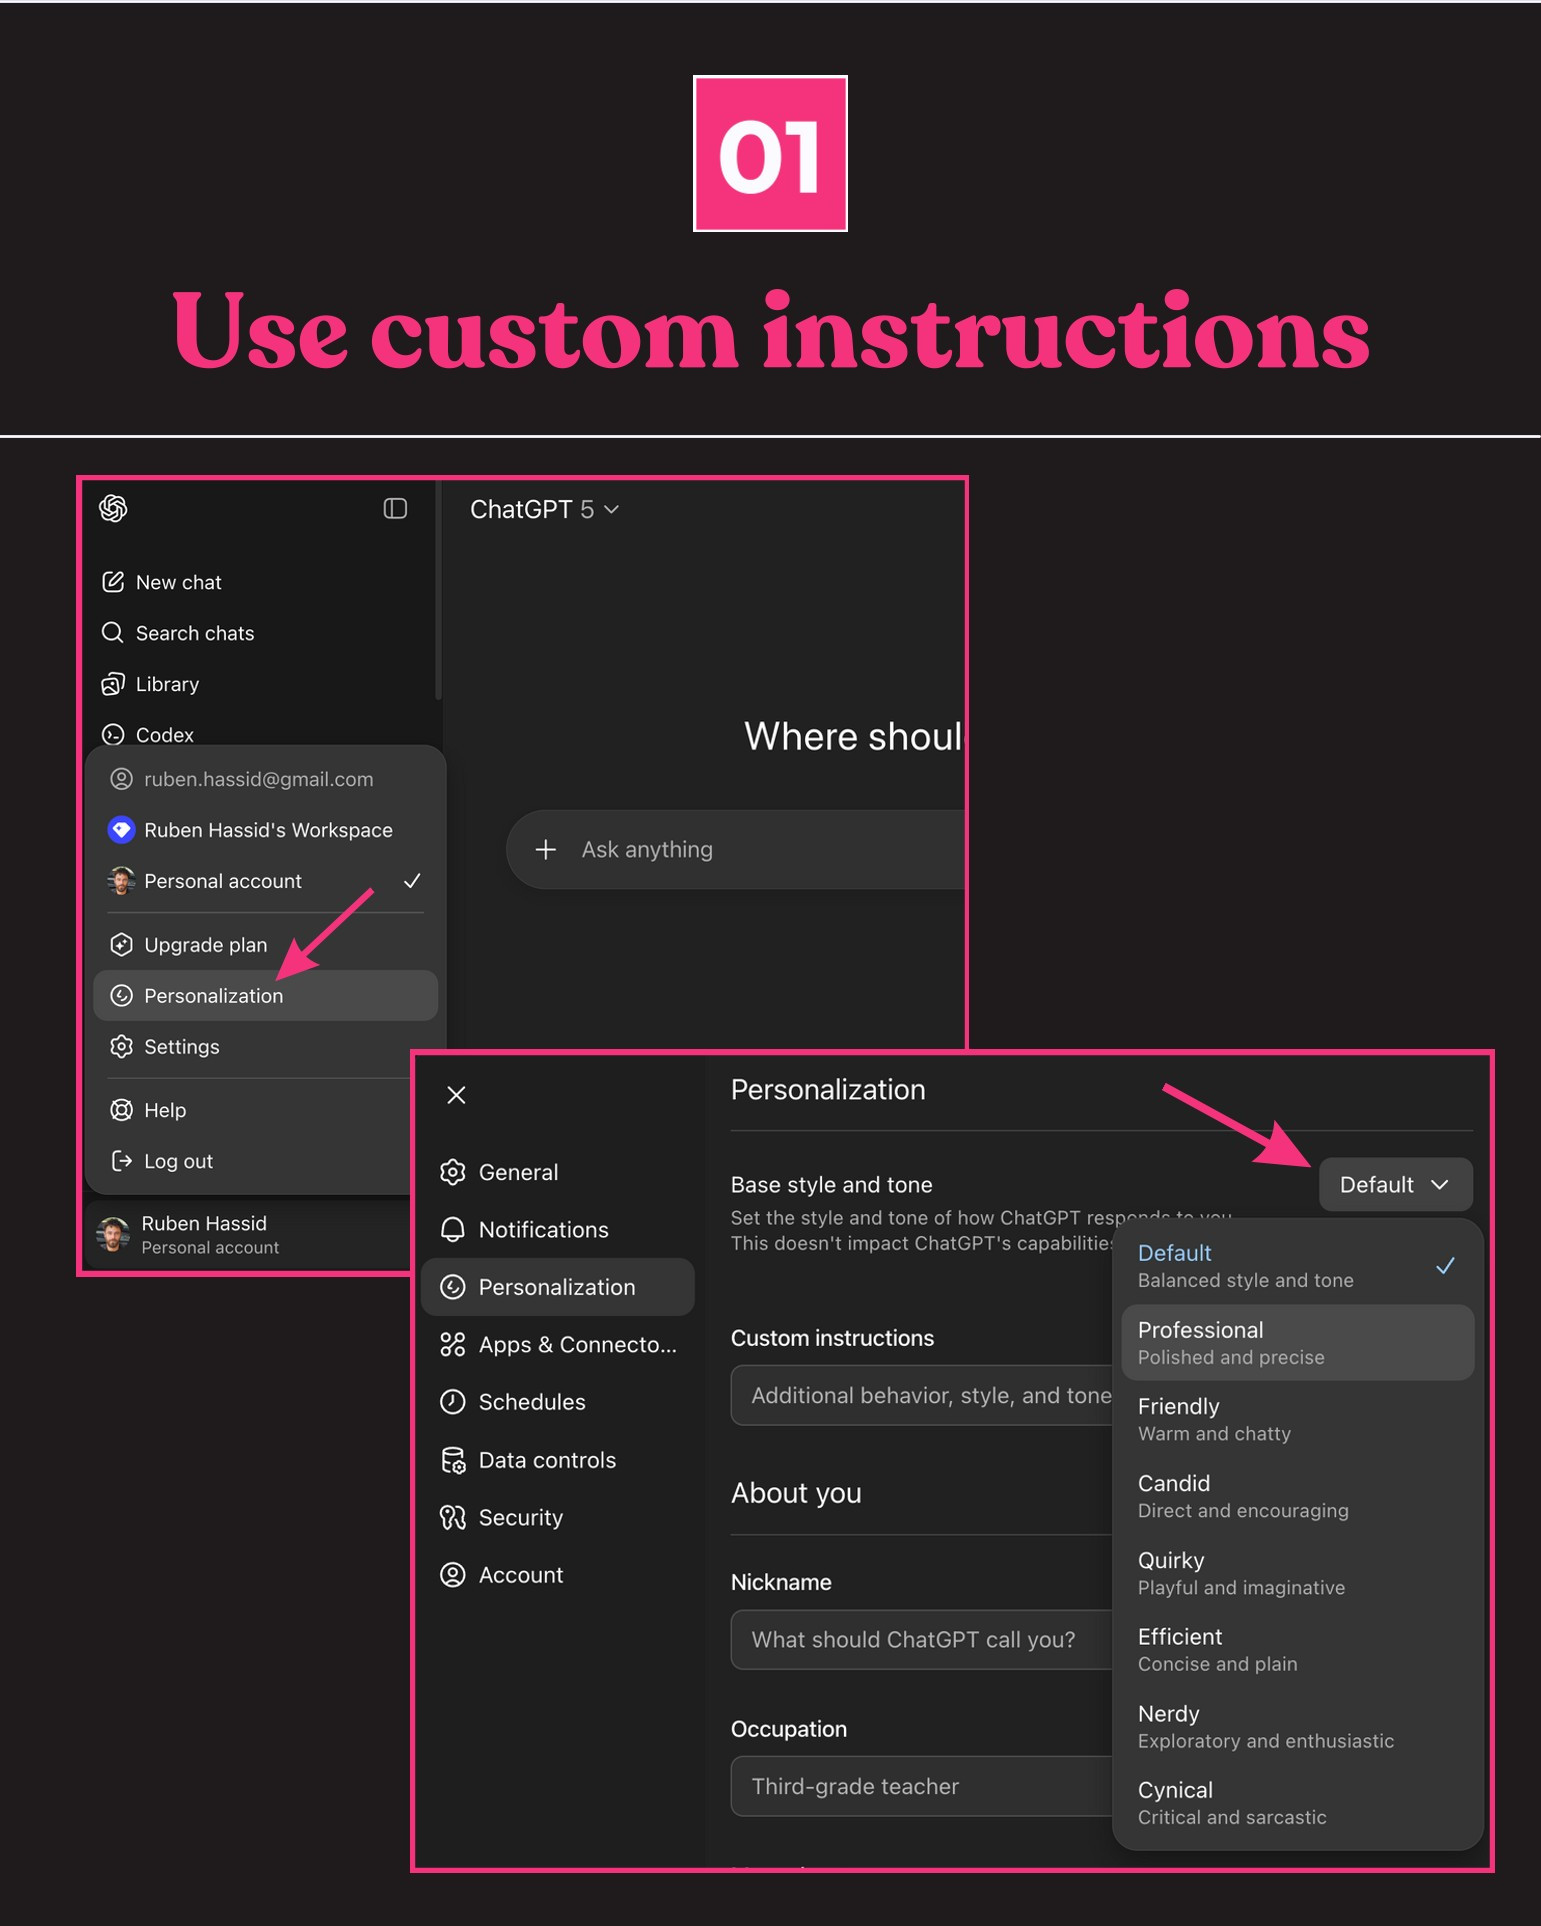1541x1926 pixels.
Task: Click the Security key icon
Action: [x=453, y=1518]
